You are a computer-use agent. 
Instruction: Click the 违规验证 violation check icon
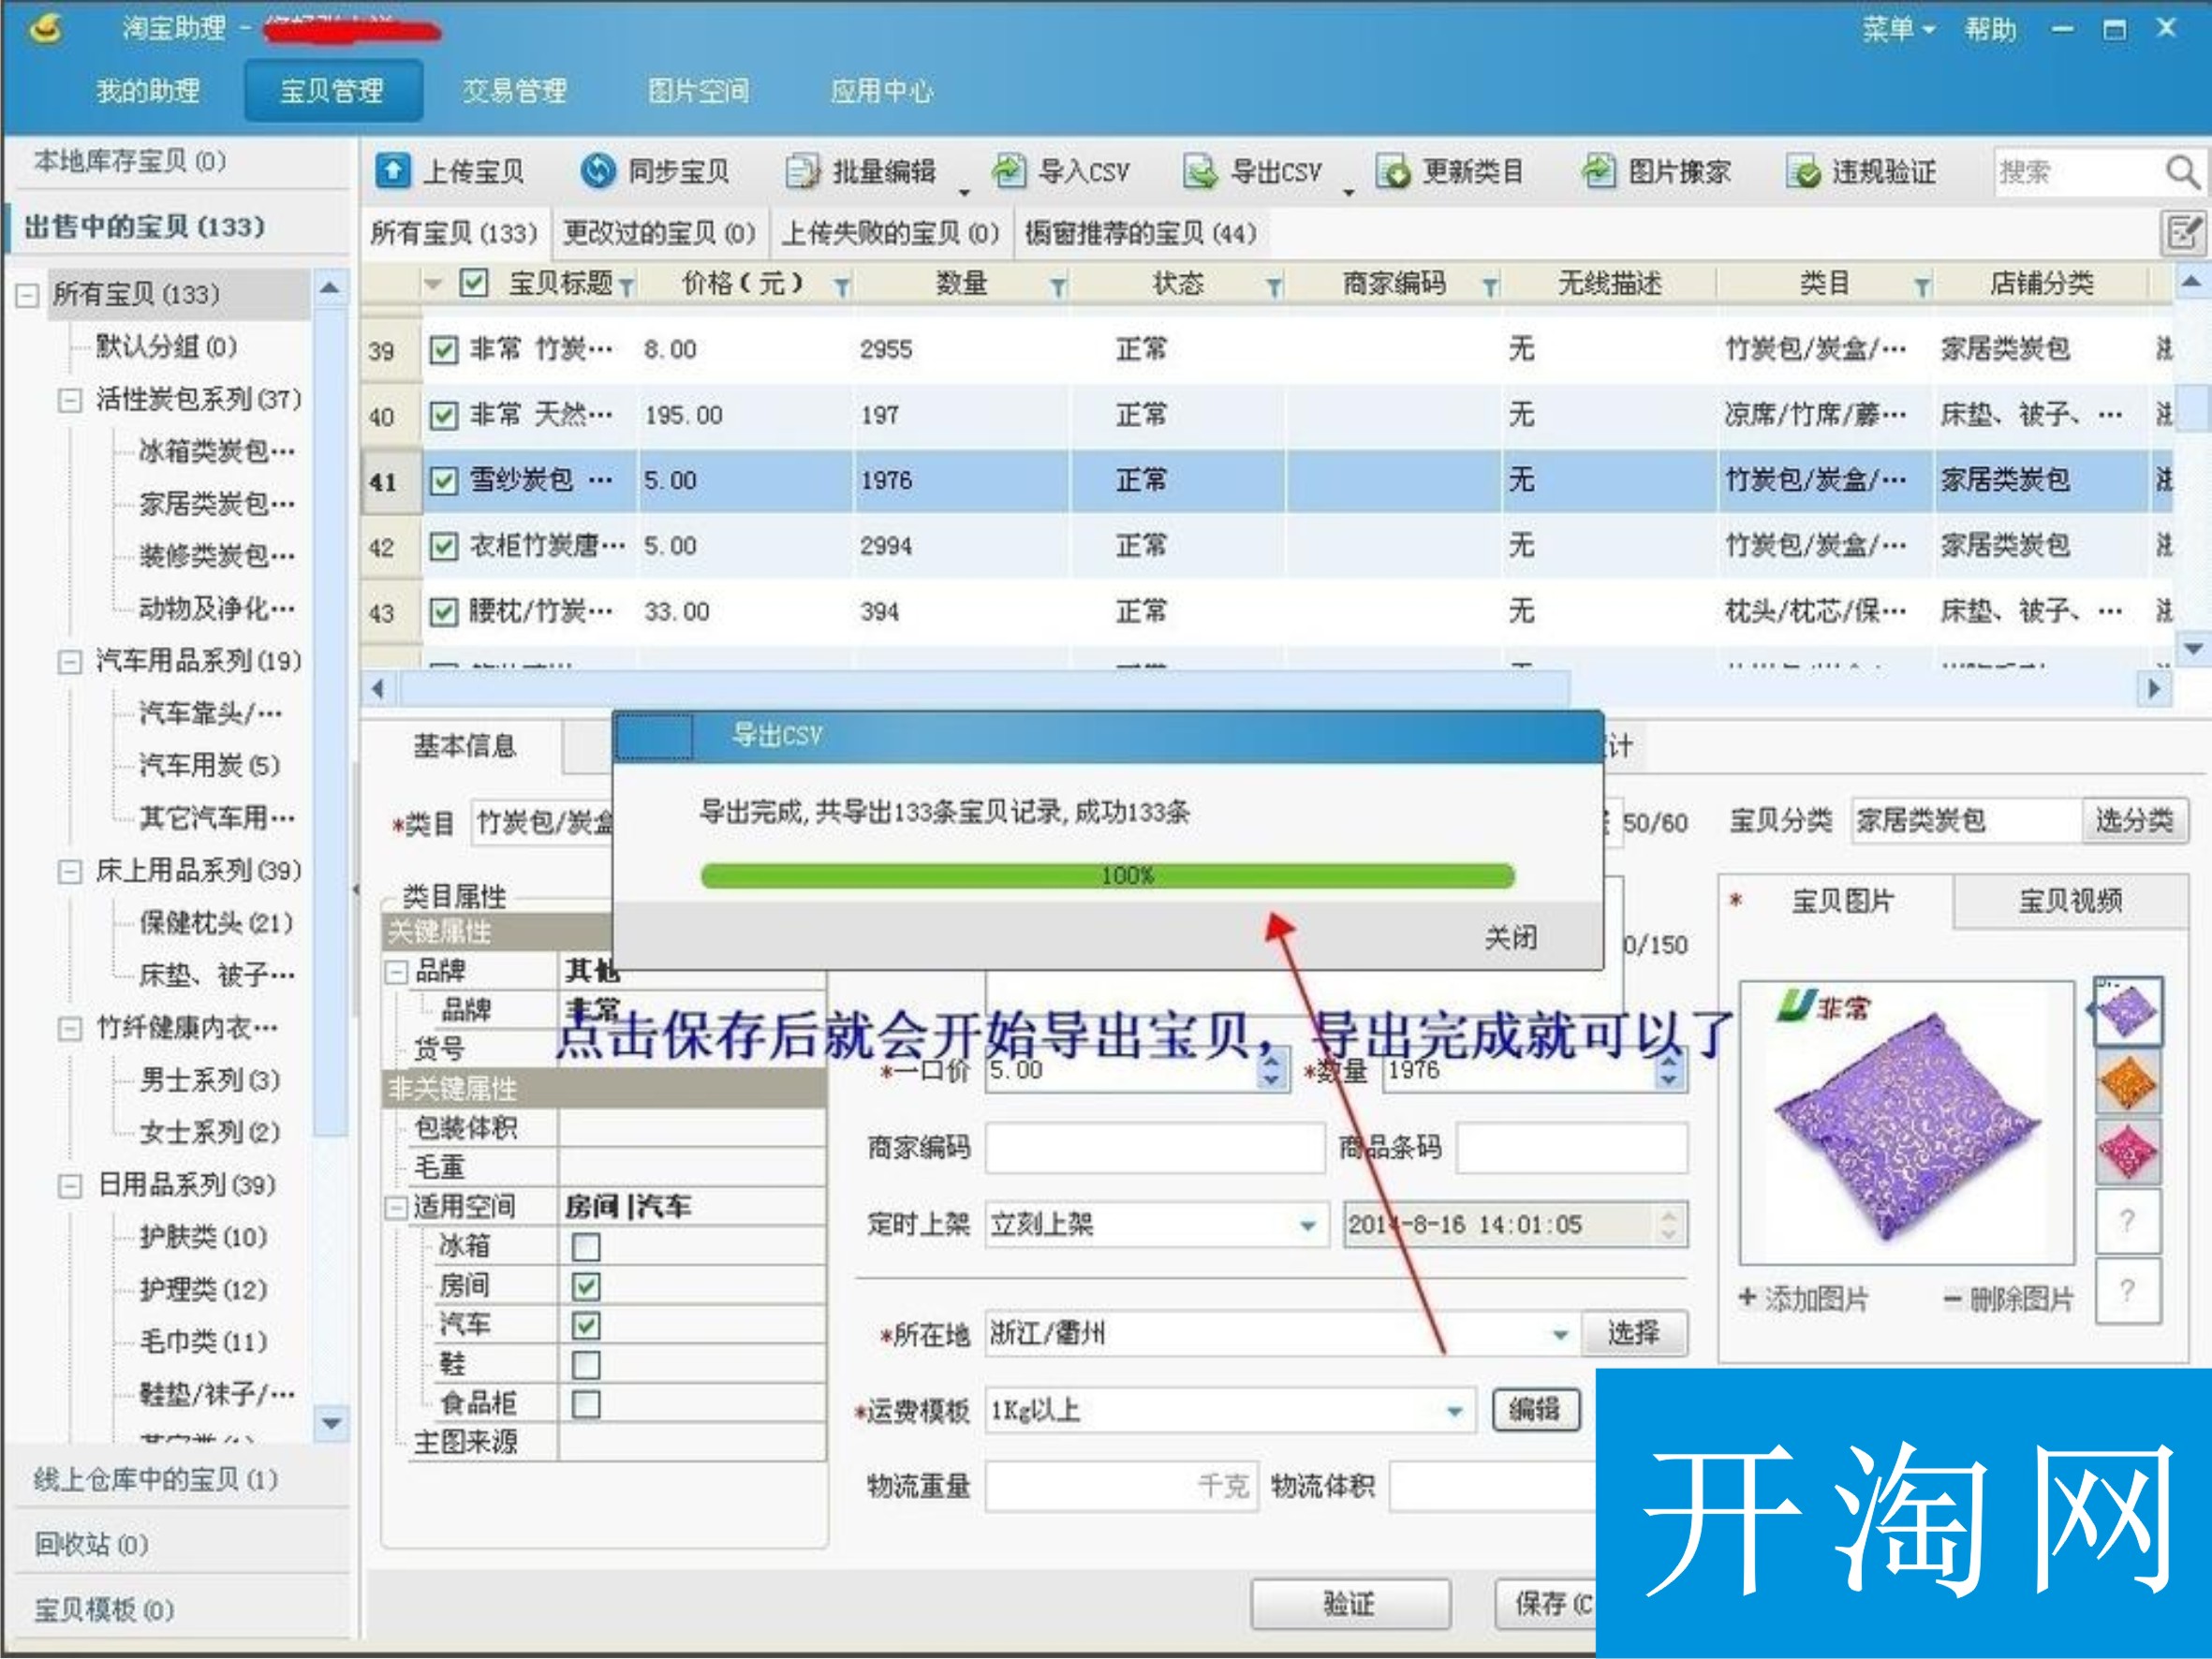click(1804, 172)
